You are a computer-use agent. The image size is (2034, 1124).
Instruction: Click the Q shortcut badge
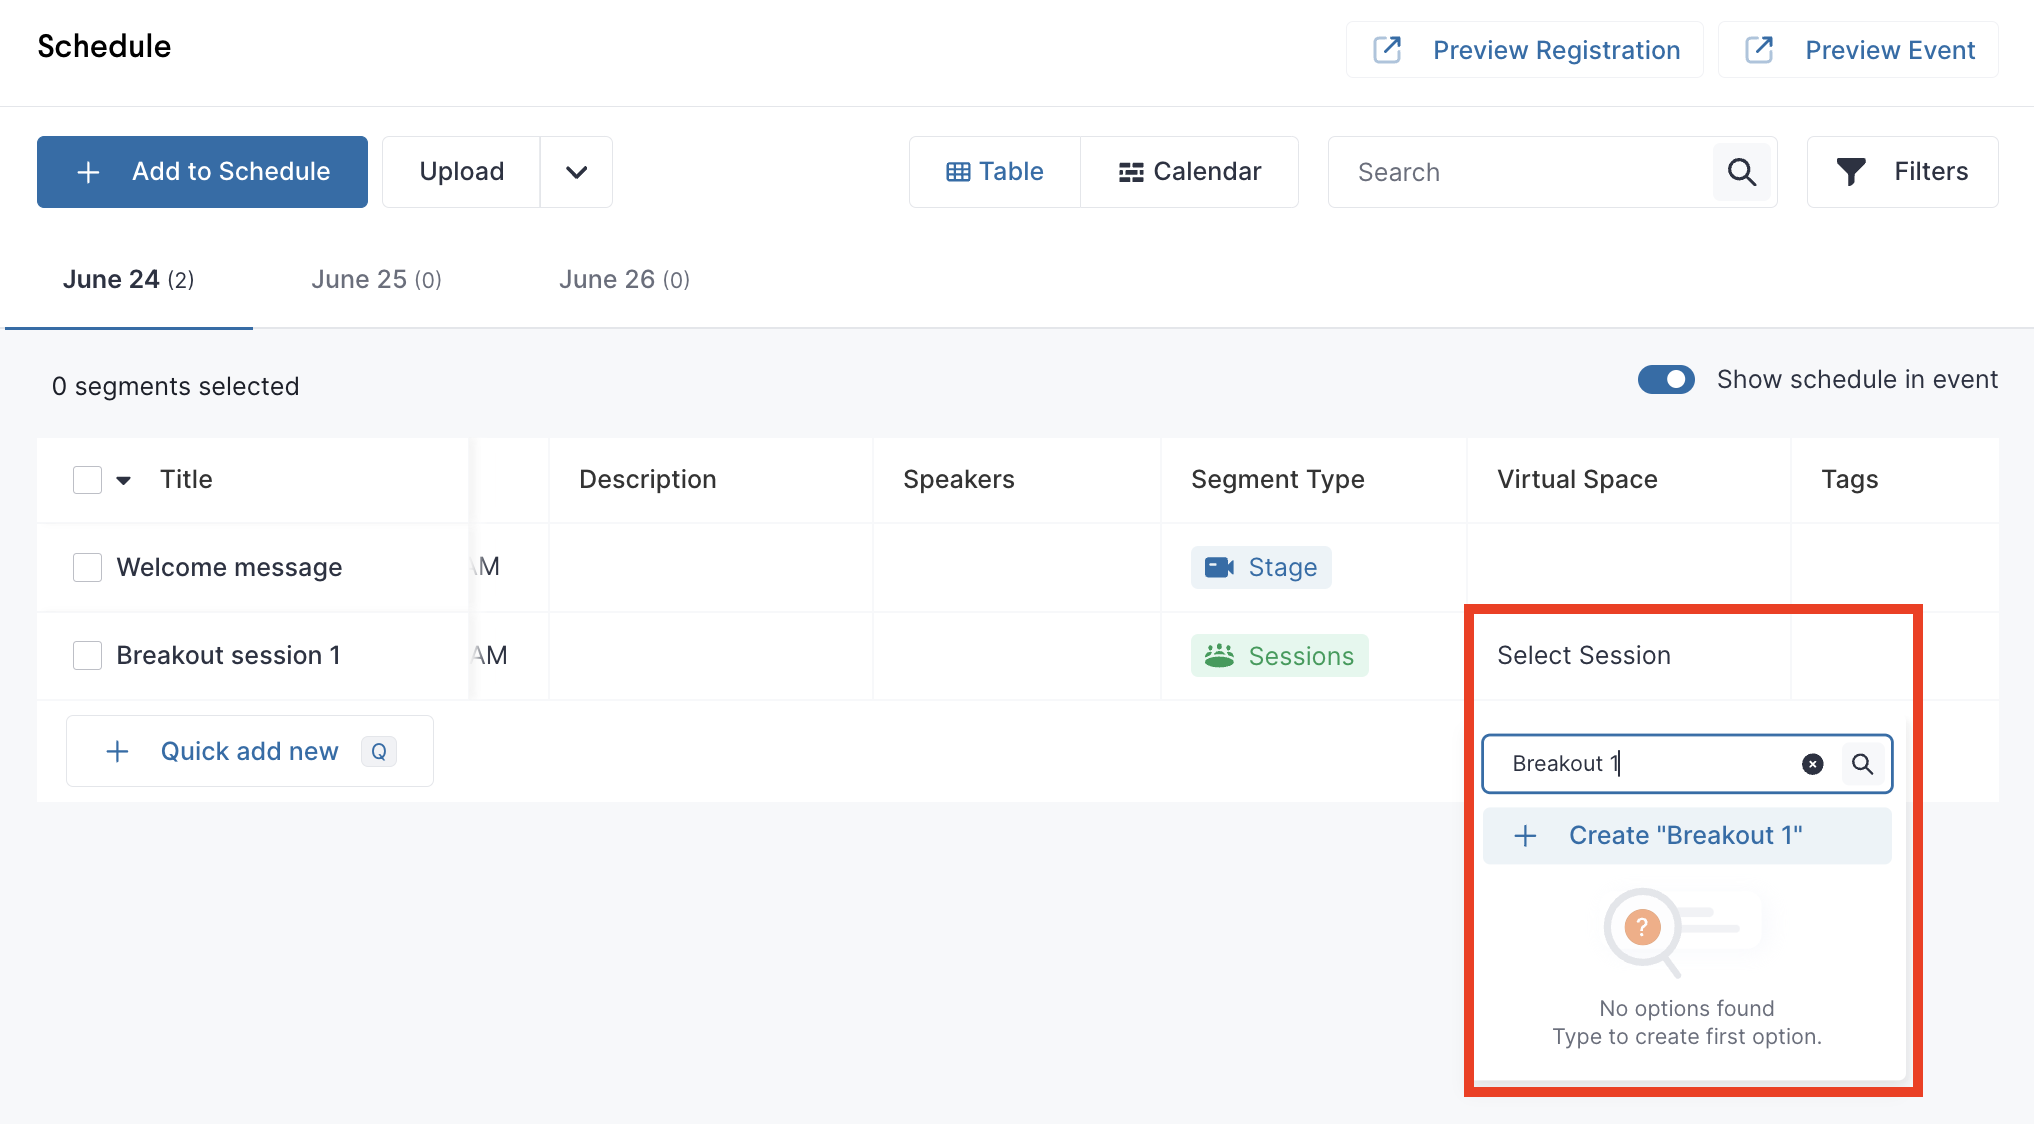379,752
